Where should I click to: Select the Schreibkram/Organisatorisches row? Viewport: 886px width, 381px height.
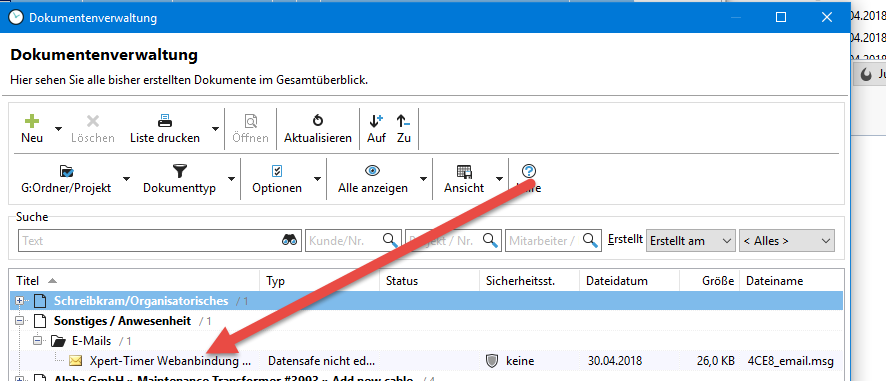(x=427, y=301)
